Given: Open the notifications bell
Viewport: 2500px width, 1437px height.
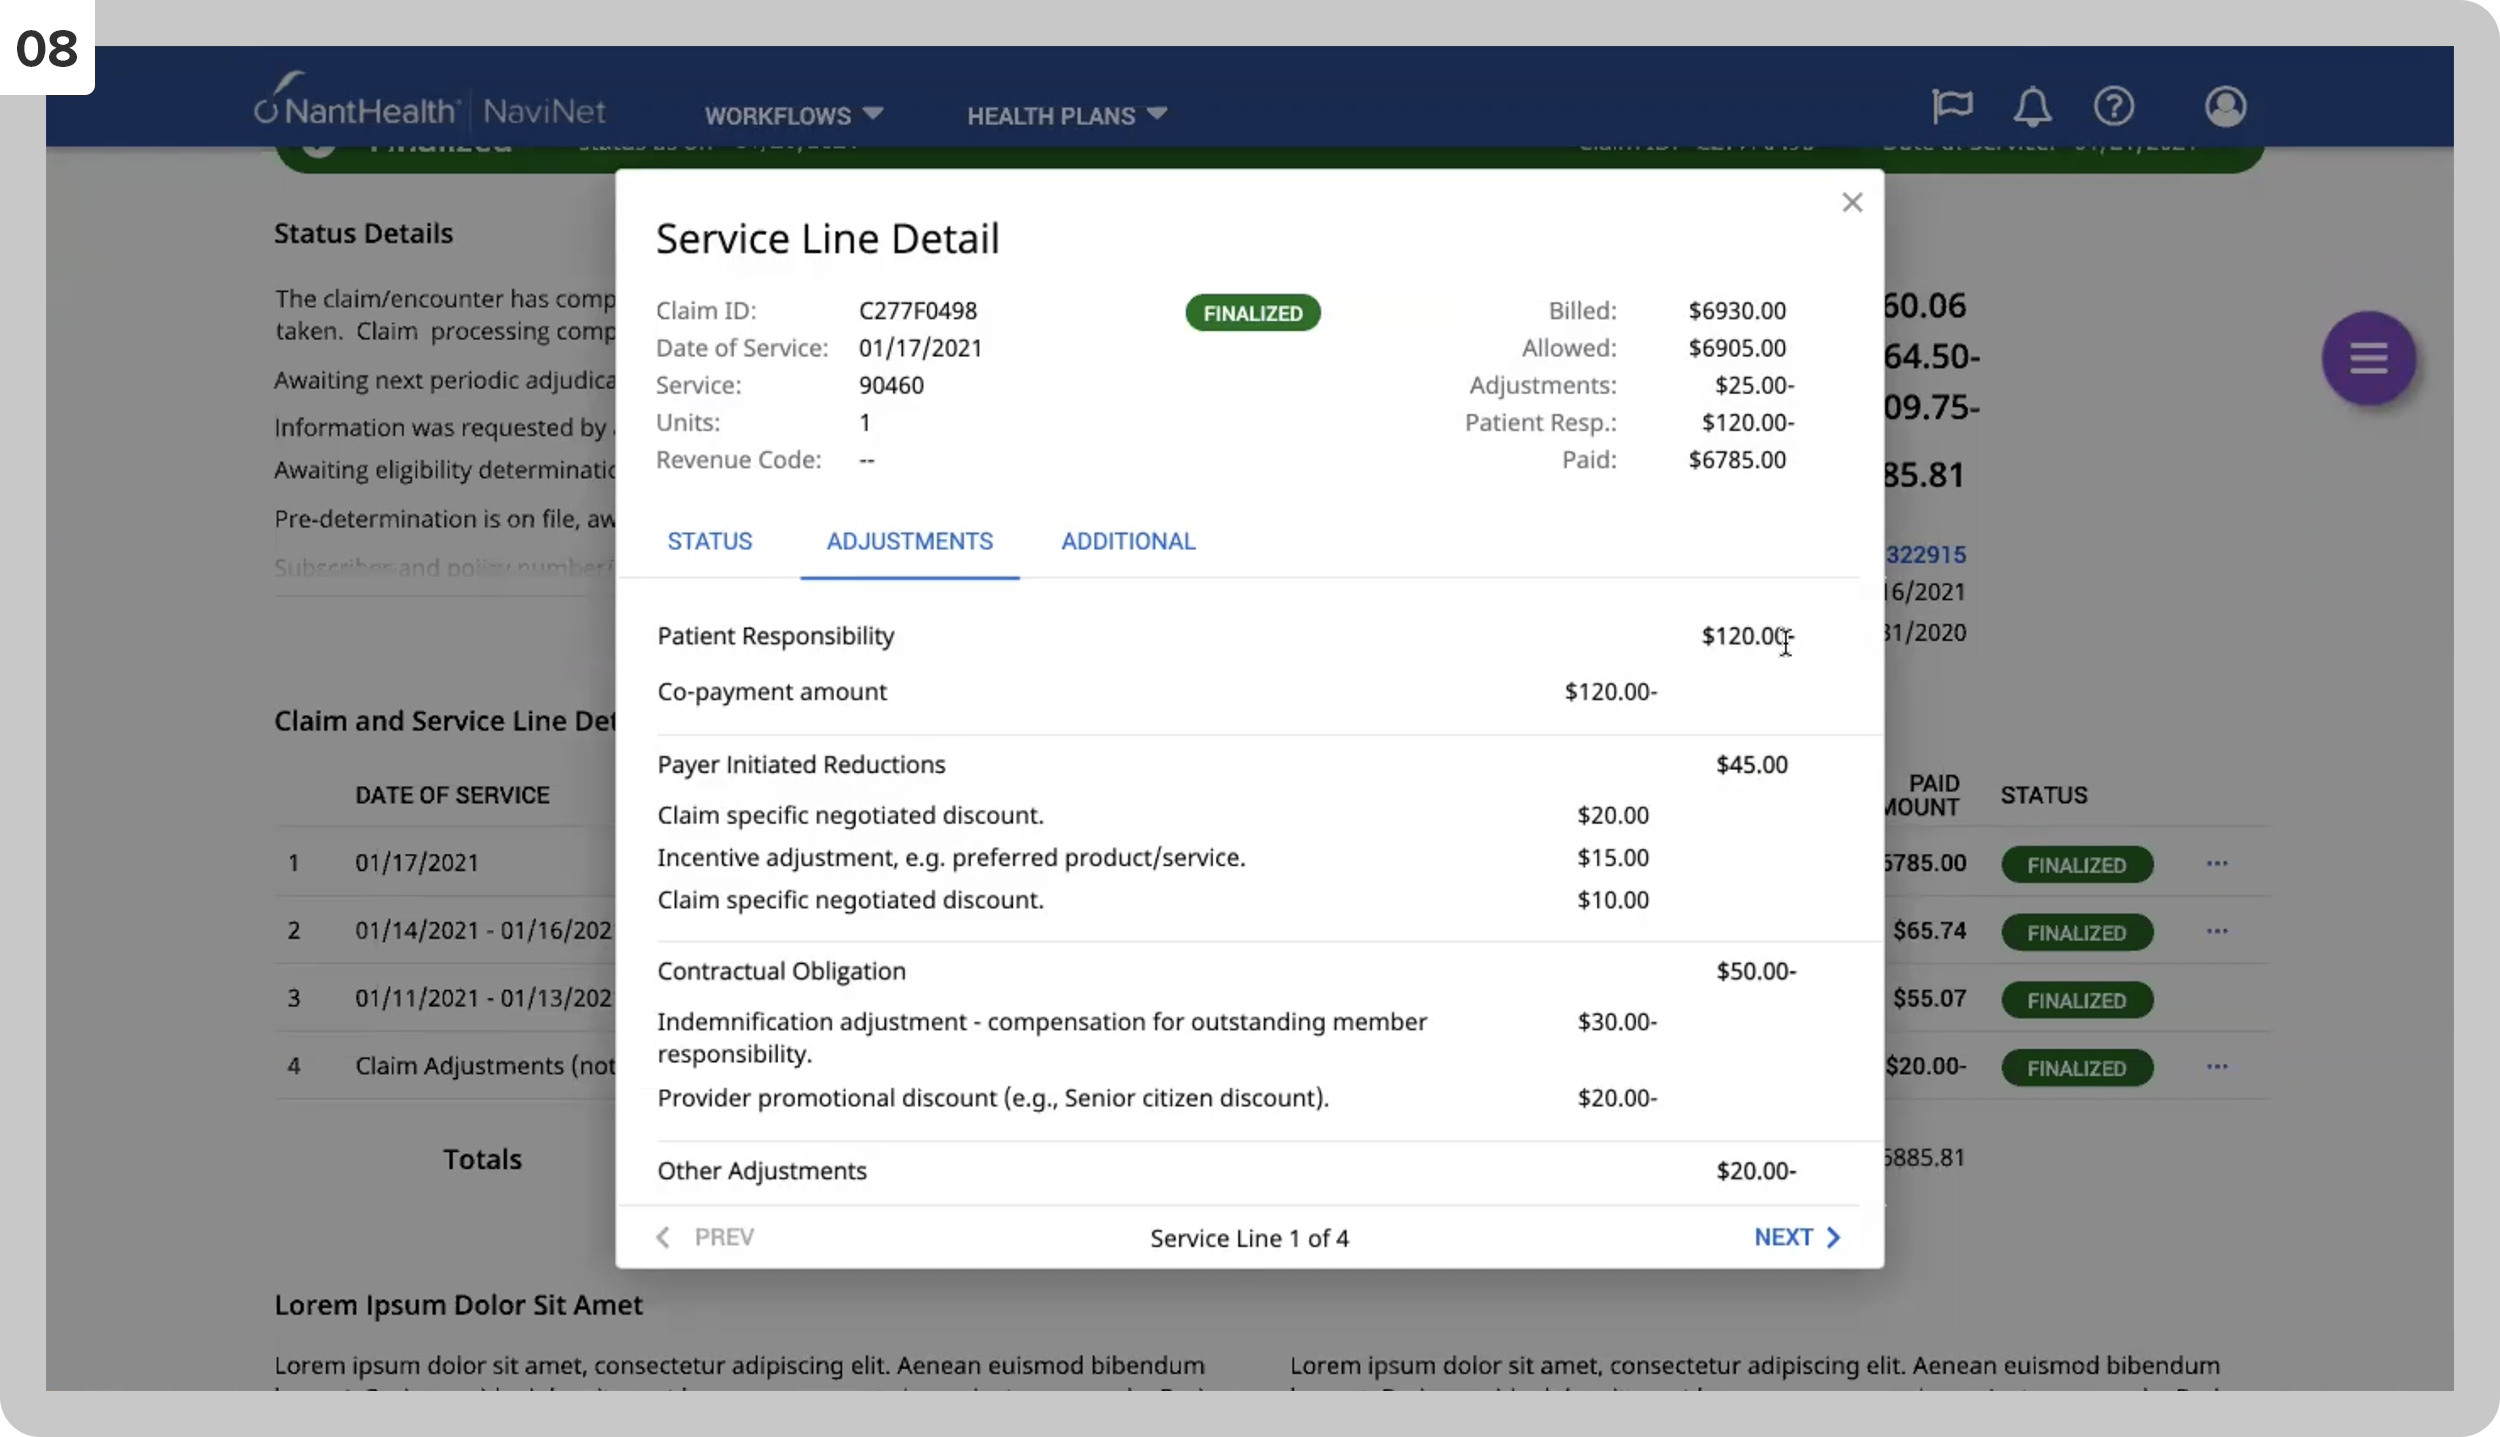Looking at the screenshot, I should click(x=2032, y=106).
